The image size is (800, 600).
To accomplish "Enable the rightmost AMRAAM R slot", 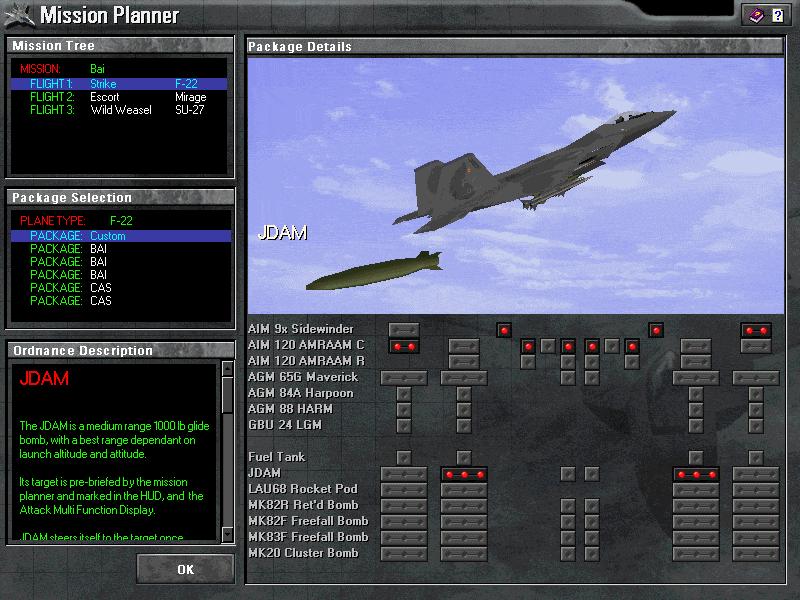I will [x=696, y=362].
